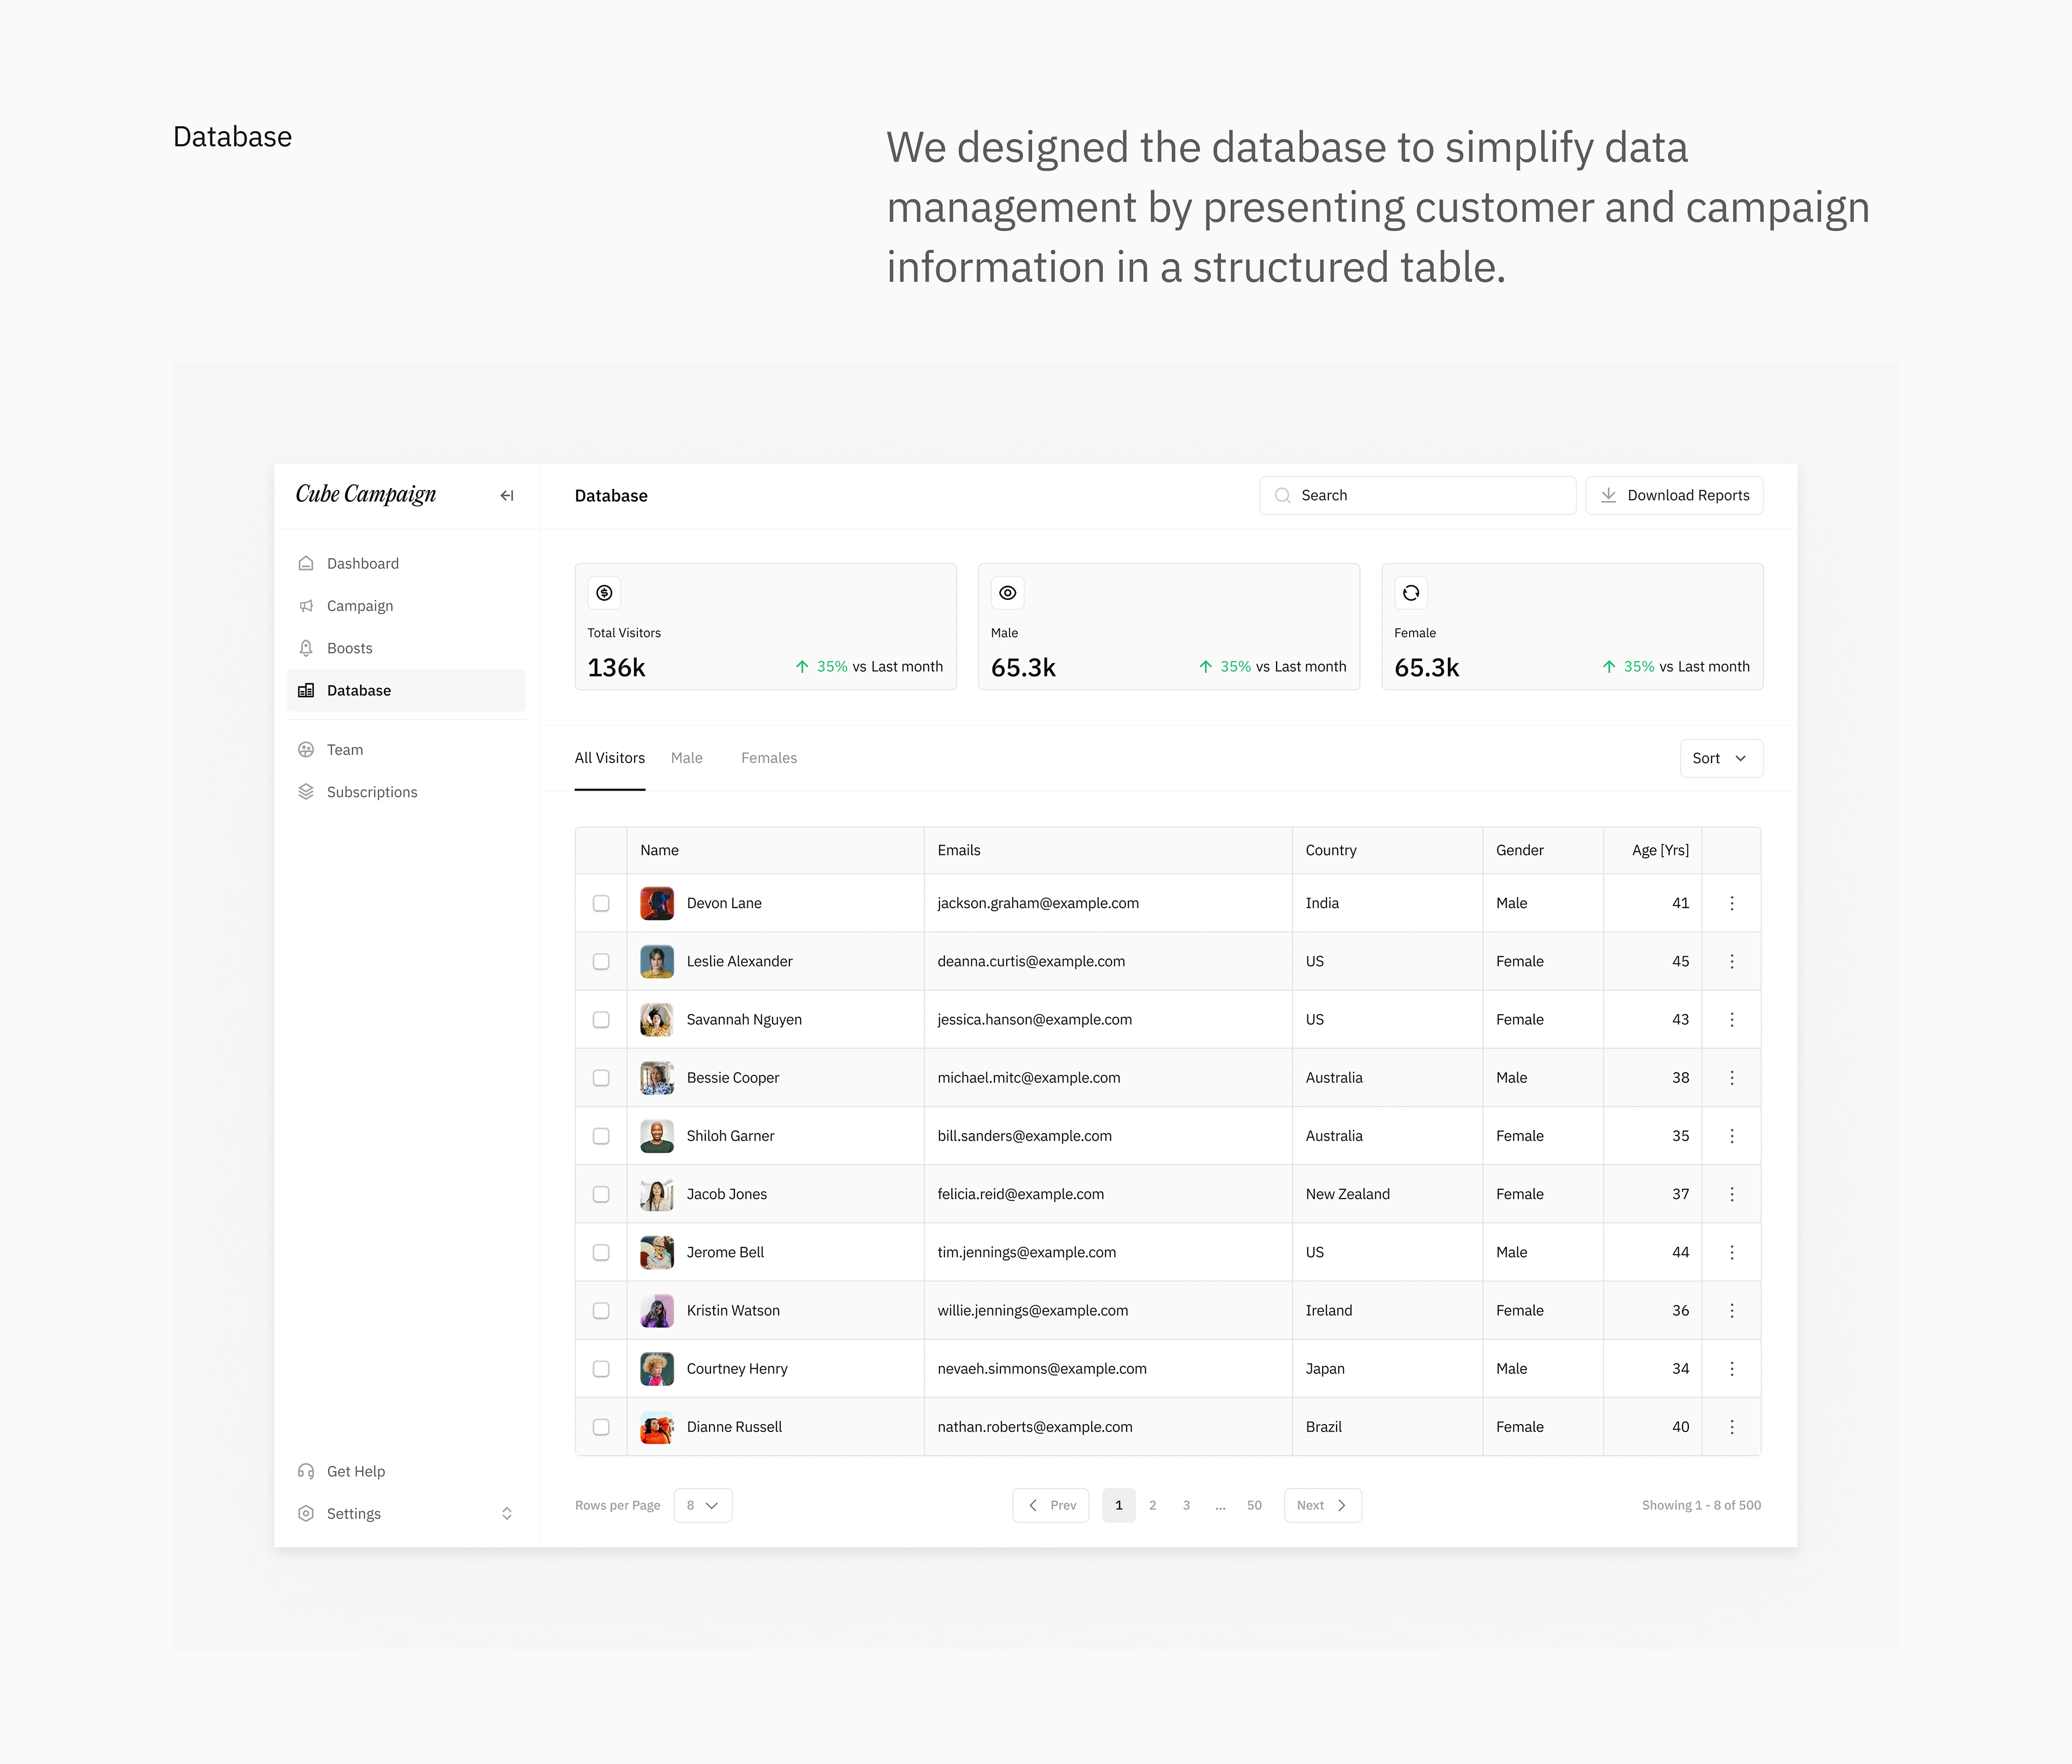The image size is (2072, 1764).
Task: Open the Sort dropdown
Action: 1720,758
